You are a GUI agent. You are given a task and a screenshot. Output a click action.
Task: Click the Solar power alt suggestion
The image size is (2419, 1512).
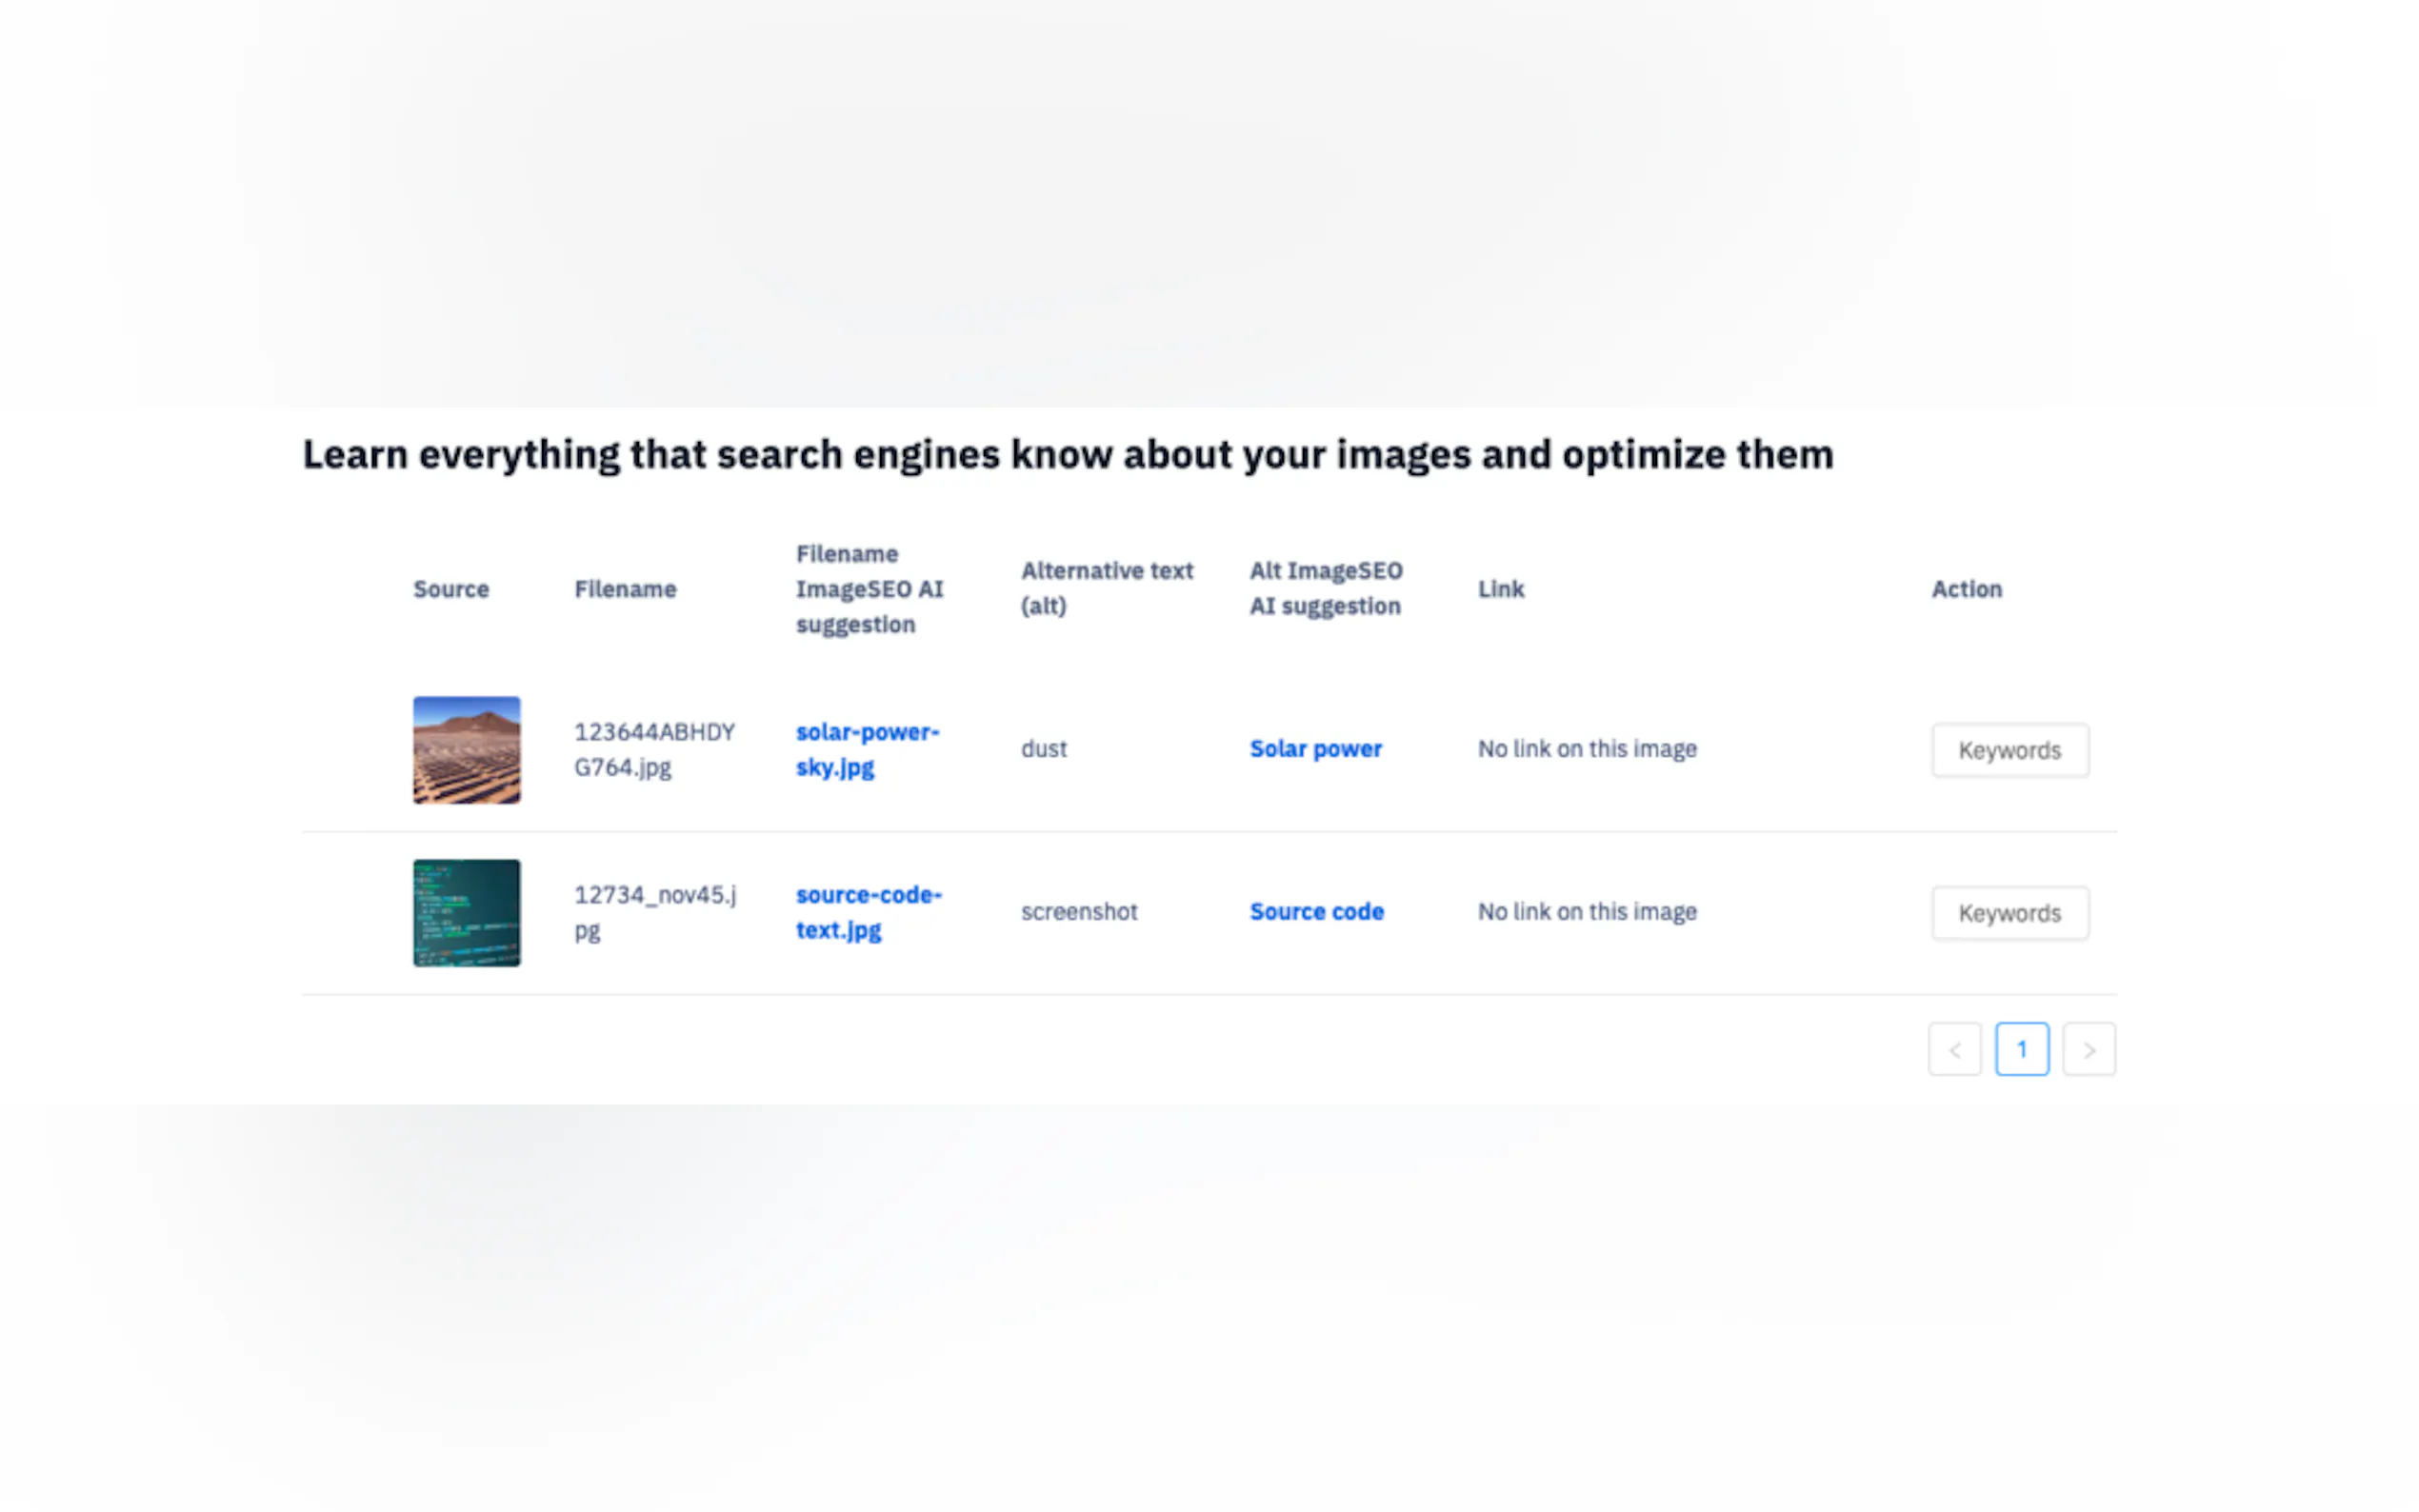1315,748
